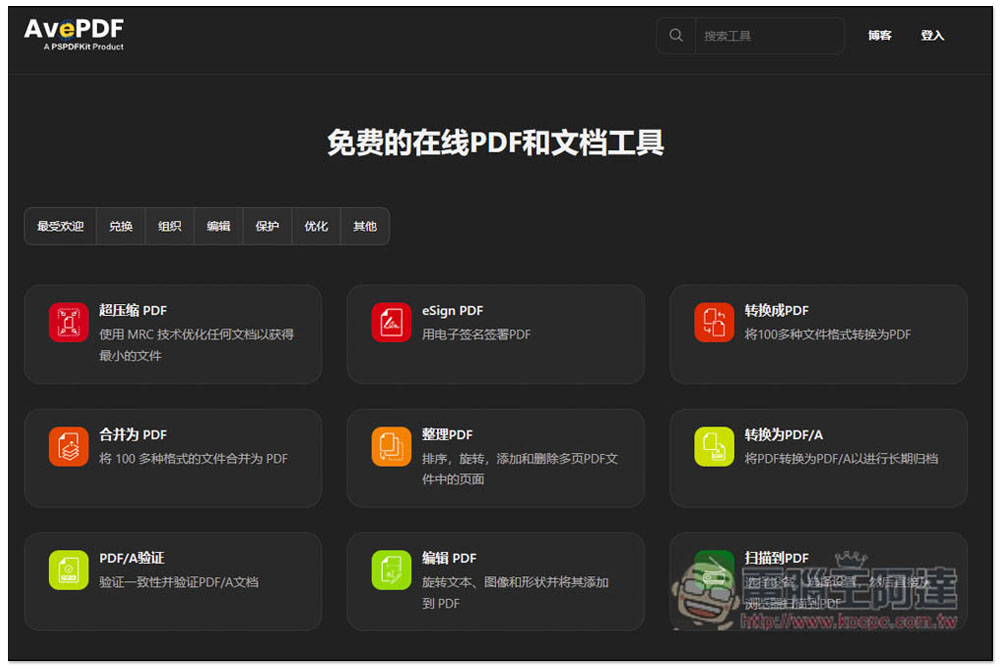Select the 最受欢迎 tab
This screenshot has width=1000, height=668.
[61, 226]
